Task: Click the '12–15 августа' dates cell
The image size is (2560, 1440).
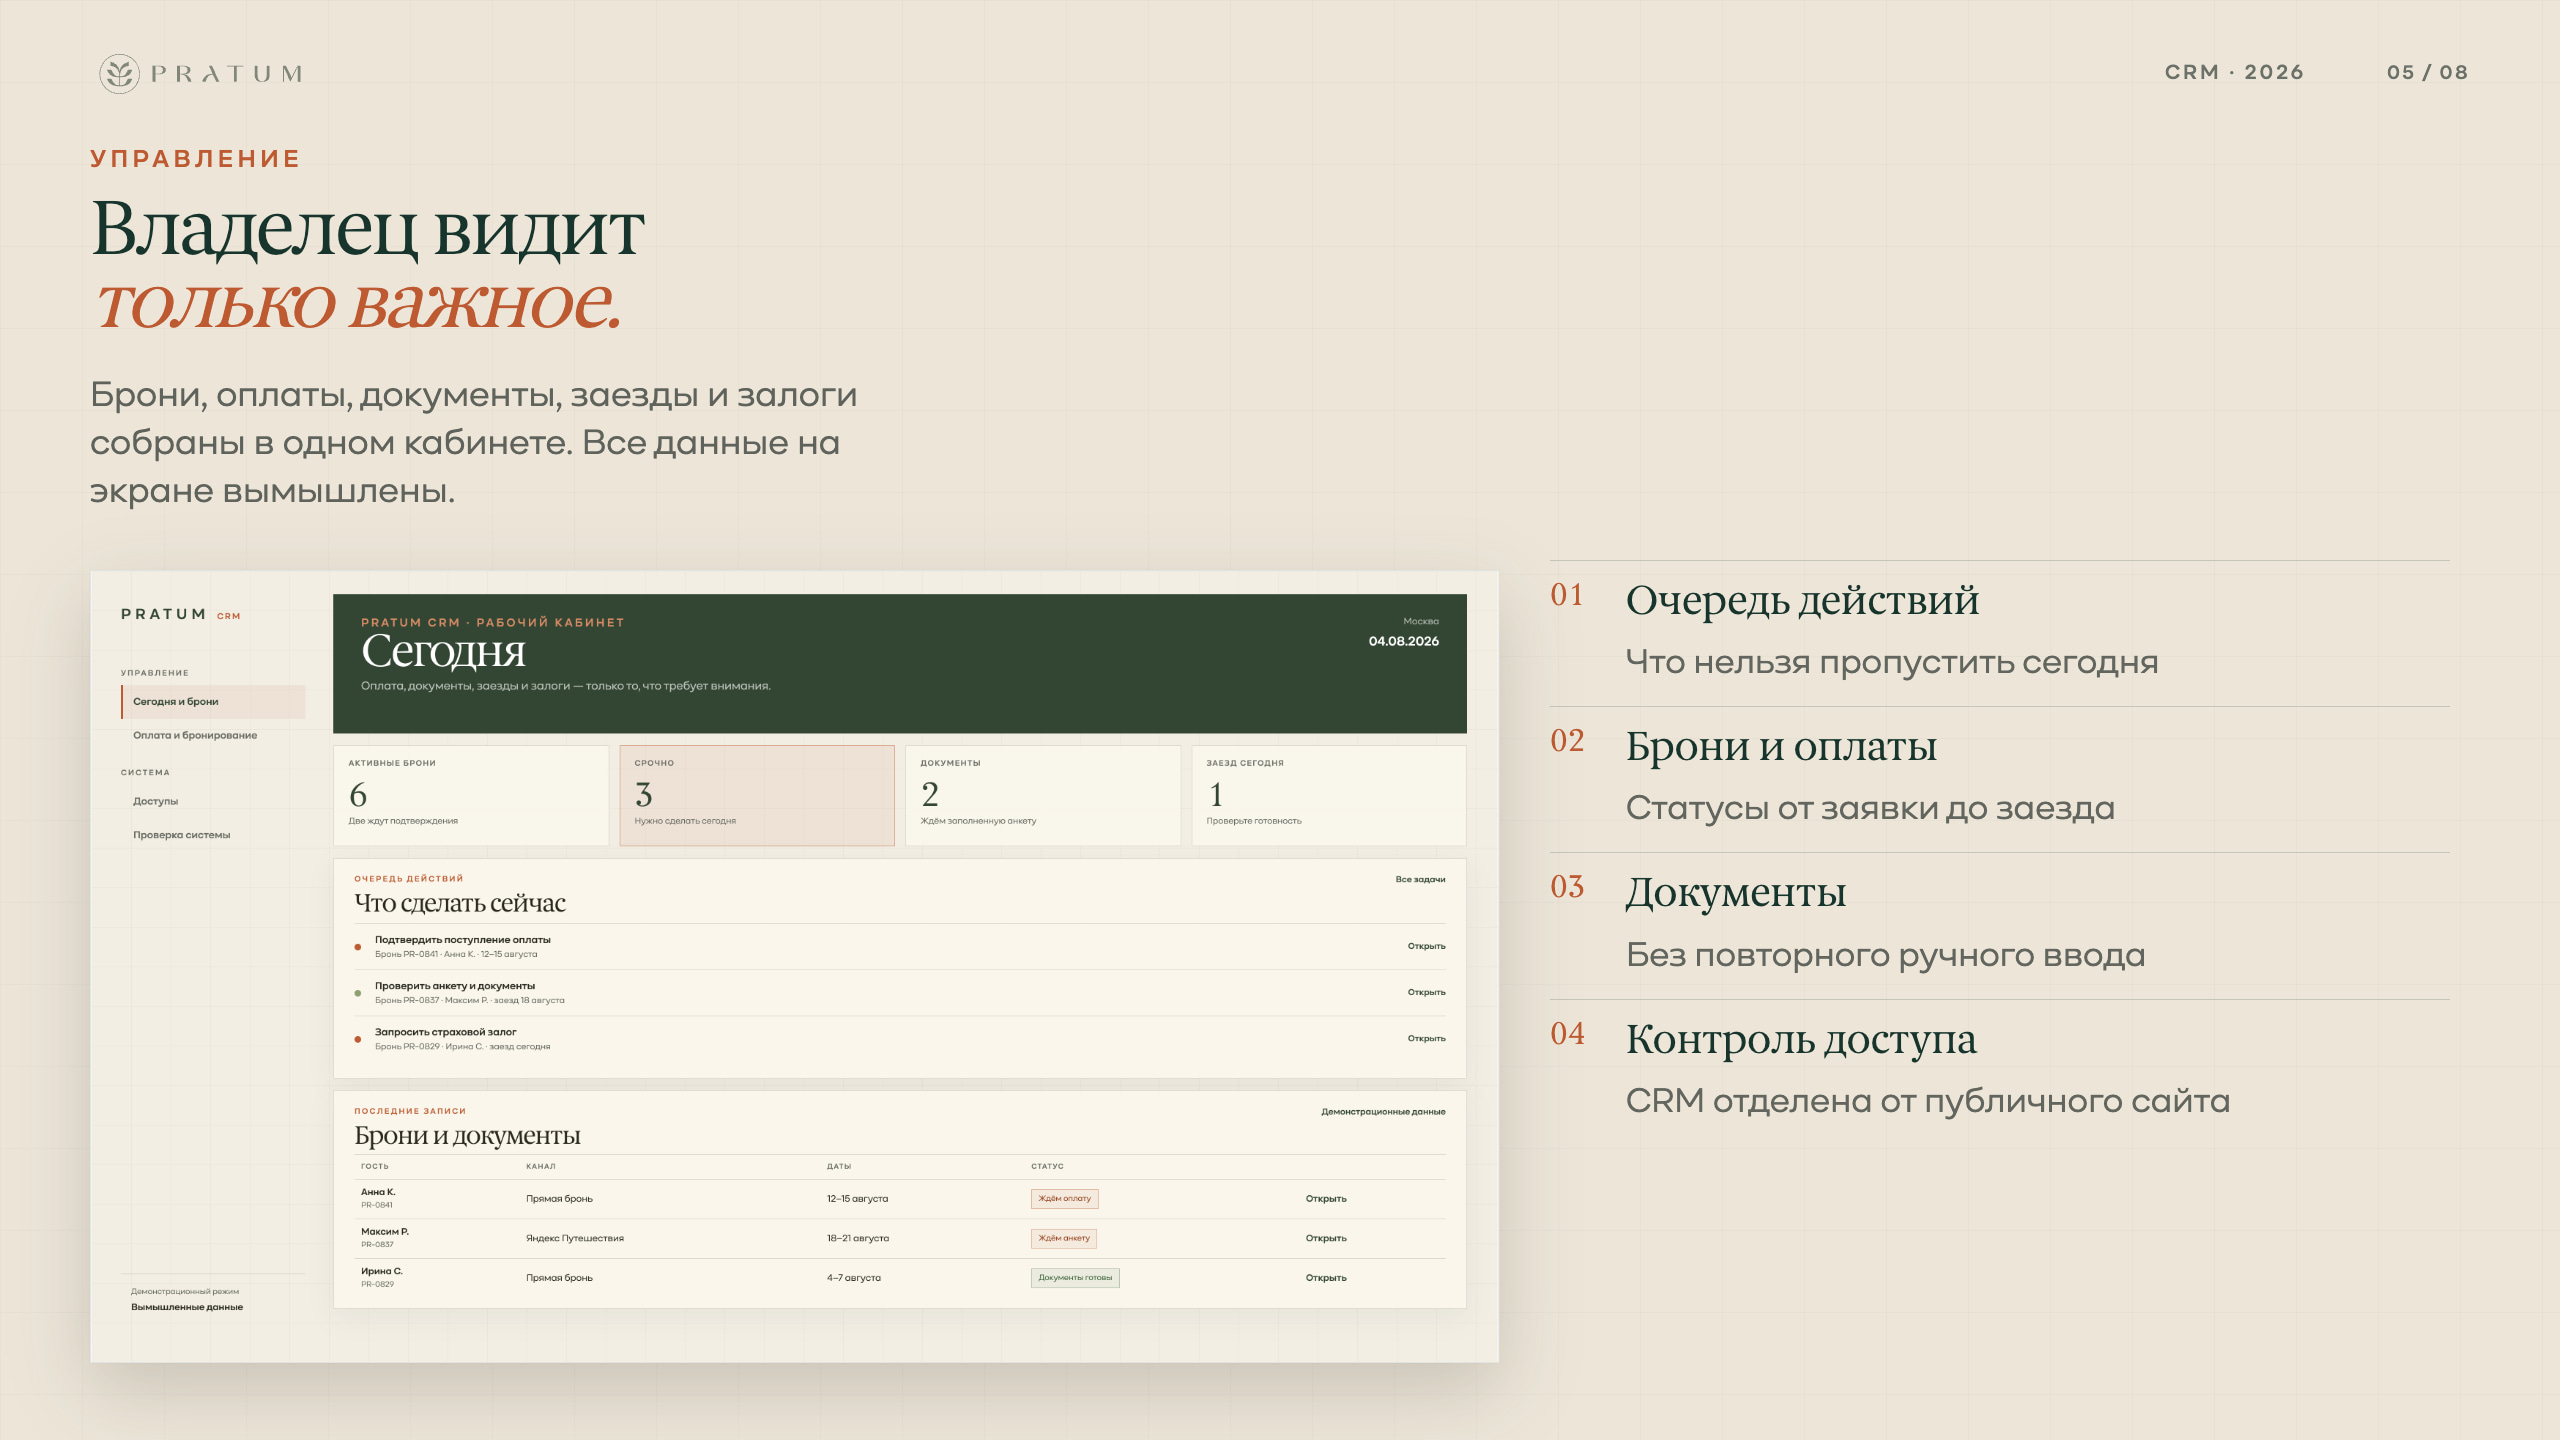Action: pos(857,1198)
